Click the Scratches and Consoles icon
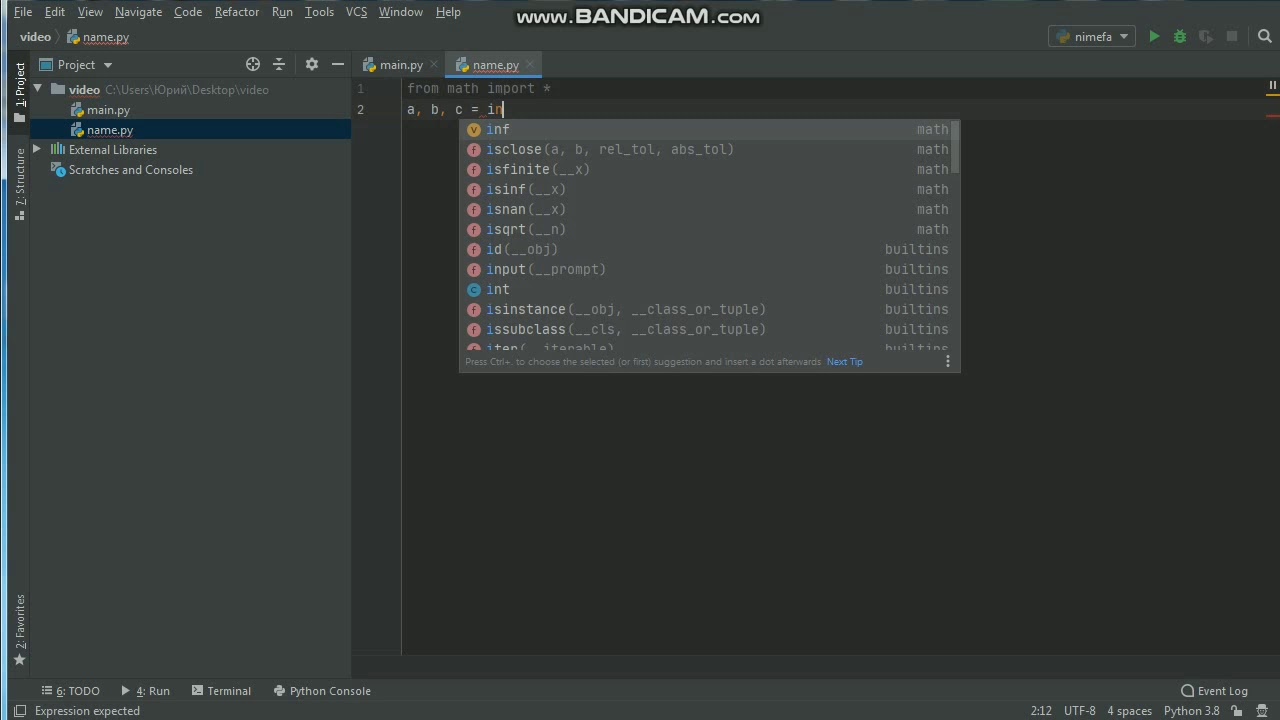Image resolution: width=1280 pixels, height=720 pixels. [59, 170]
